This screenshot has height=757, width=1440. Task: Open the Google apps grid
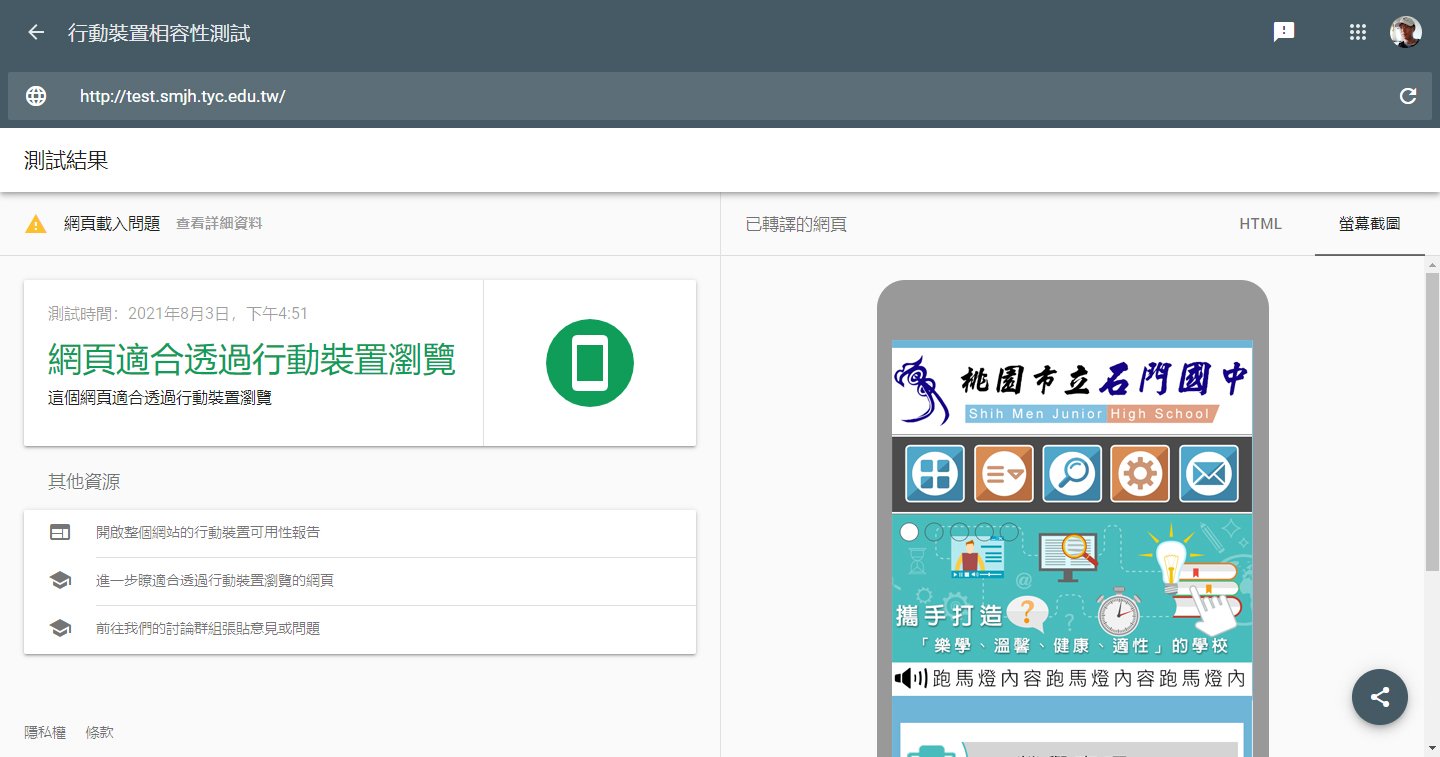tap(1357, 32)
